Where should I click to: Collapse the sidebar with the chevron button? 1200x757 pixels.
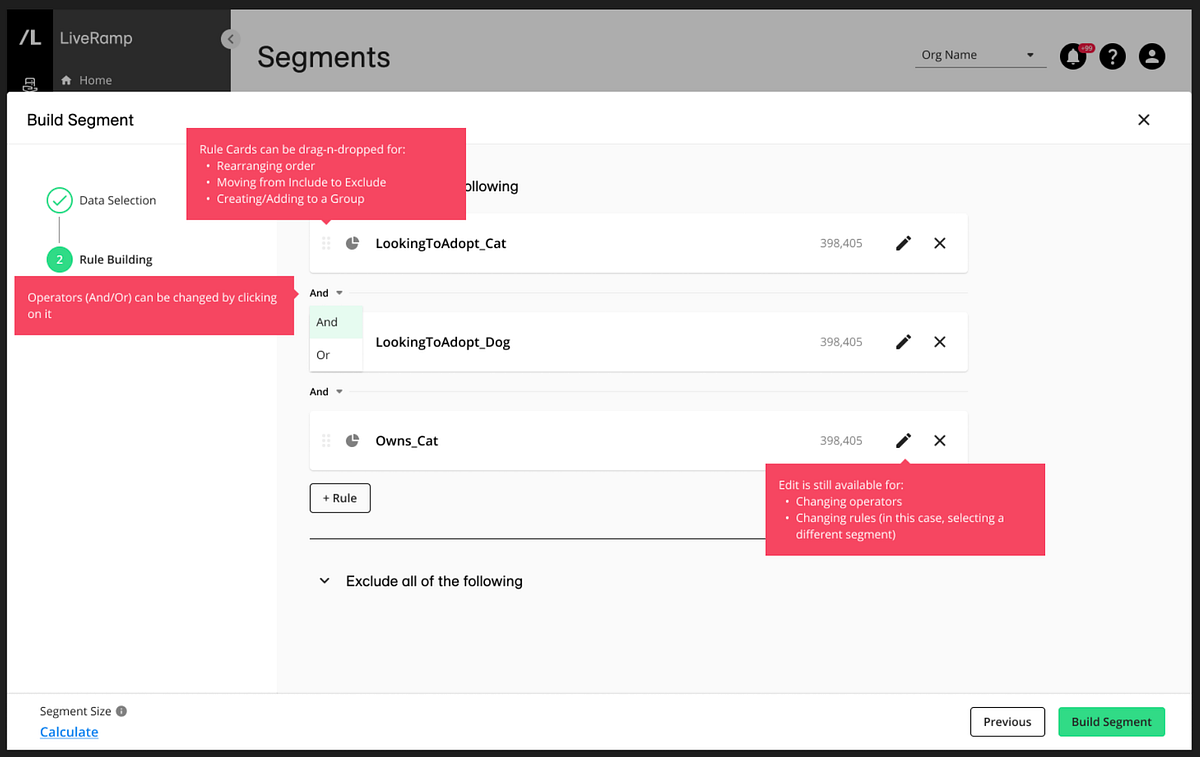(230, 39)
